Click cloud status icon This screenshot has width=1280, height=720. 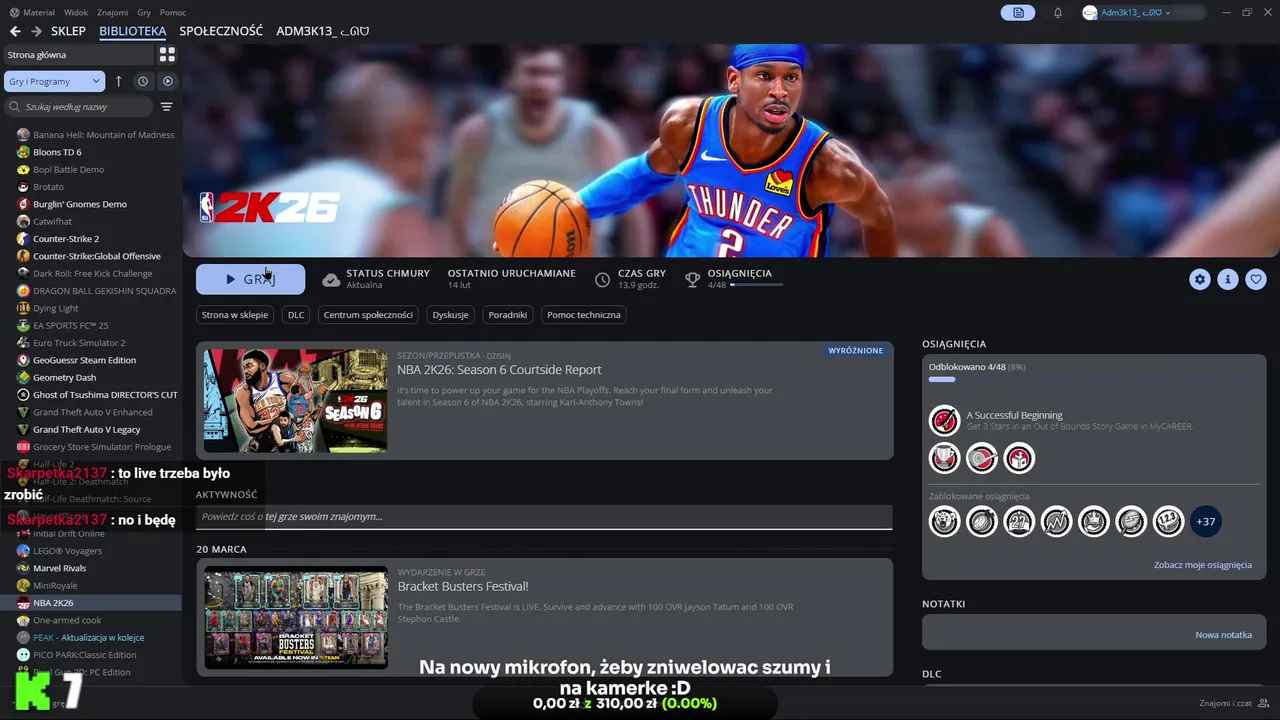[x=331, y=280]
